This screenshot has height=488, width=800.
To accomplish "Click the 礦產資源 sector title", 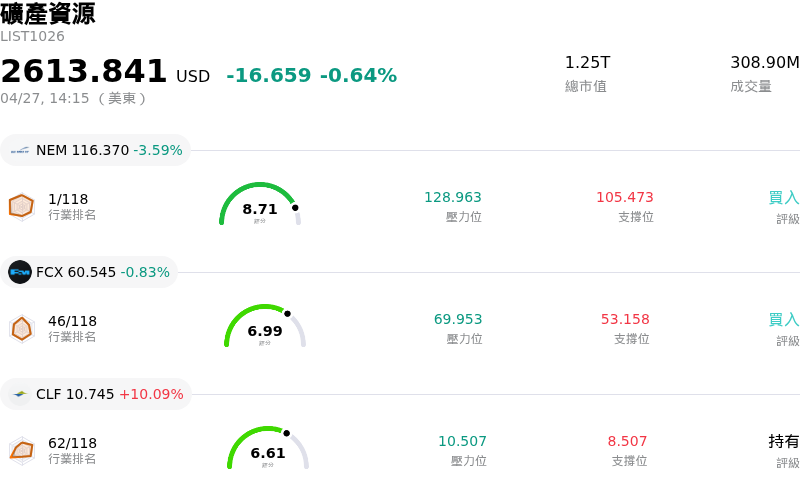I will pyautogui.click(x=48, y=14).
